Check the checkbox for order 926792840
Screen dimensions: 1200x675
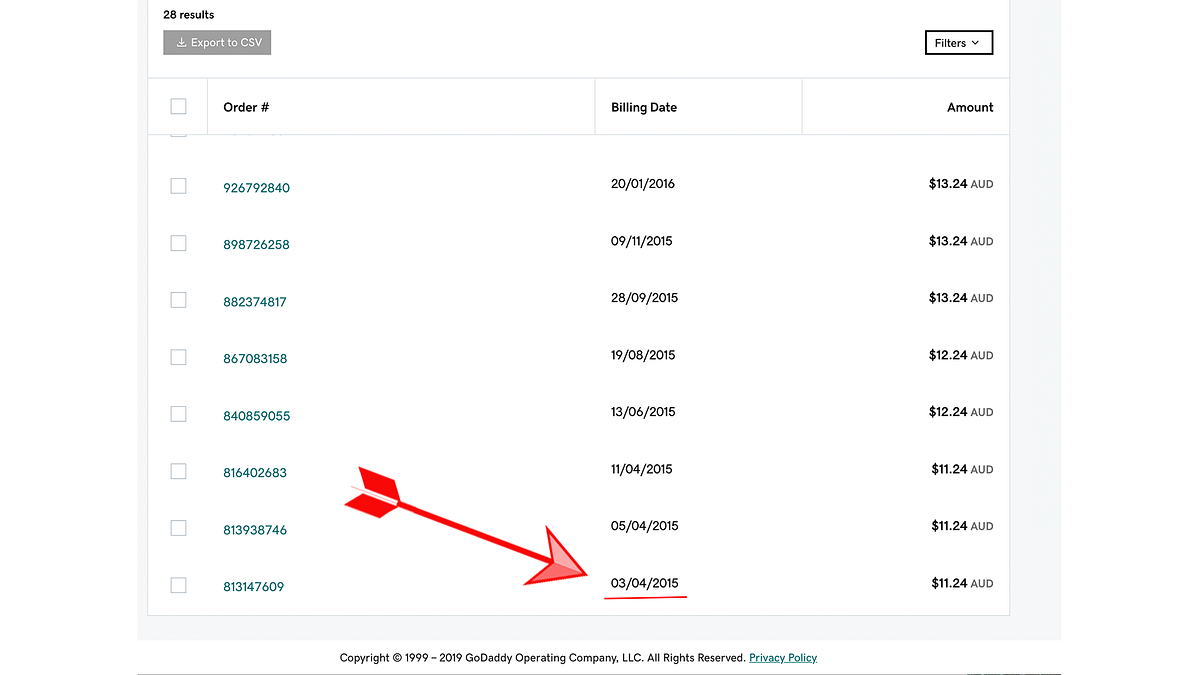178,185
